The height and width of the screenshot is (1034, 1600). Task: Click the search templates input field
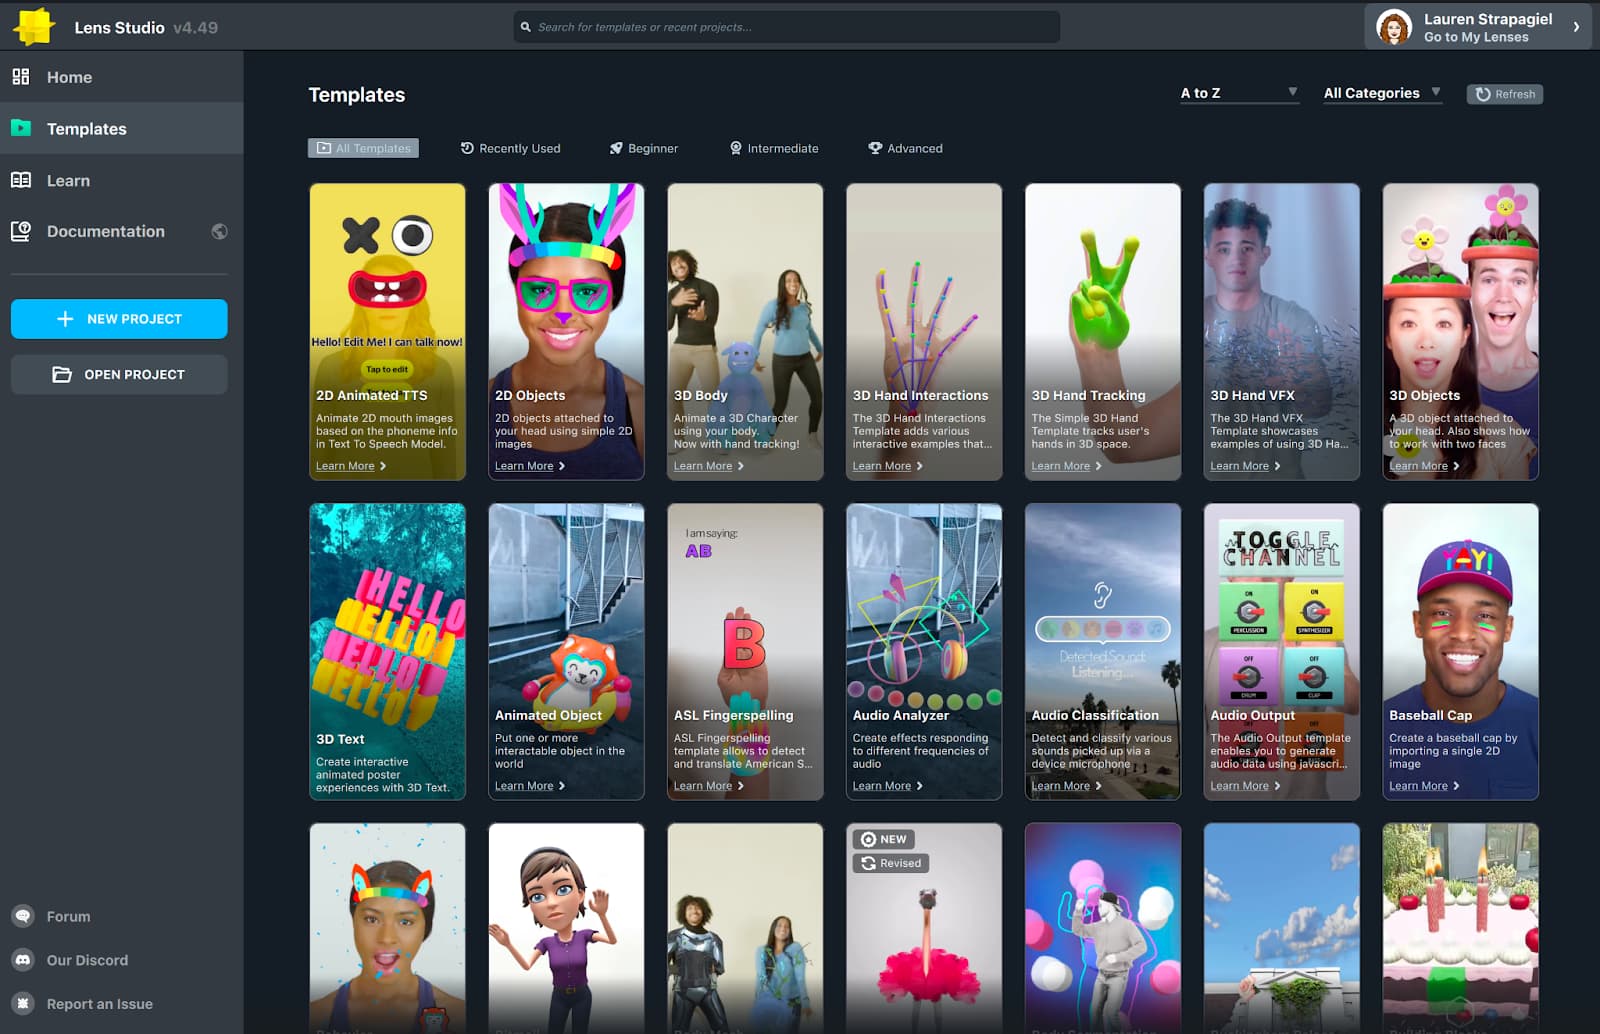click(787, 27)
